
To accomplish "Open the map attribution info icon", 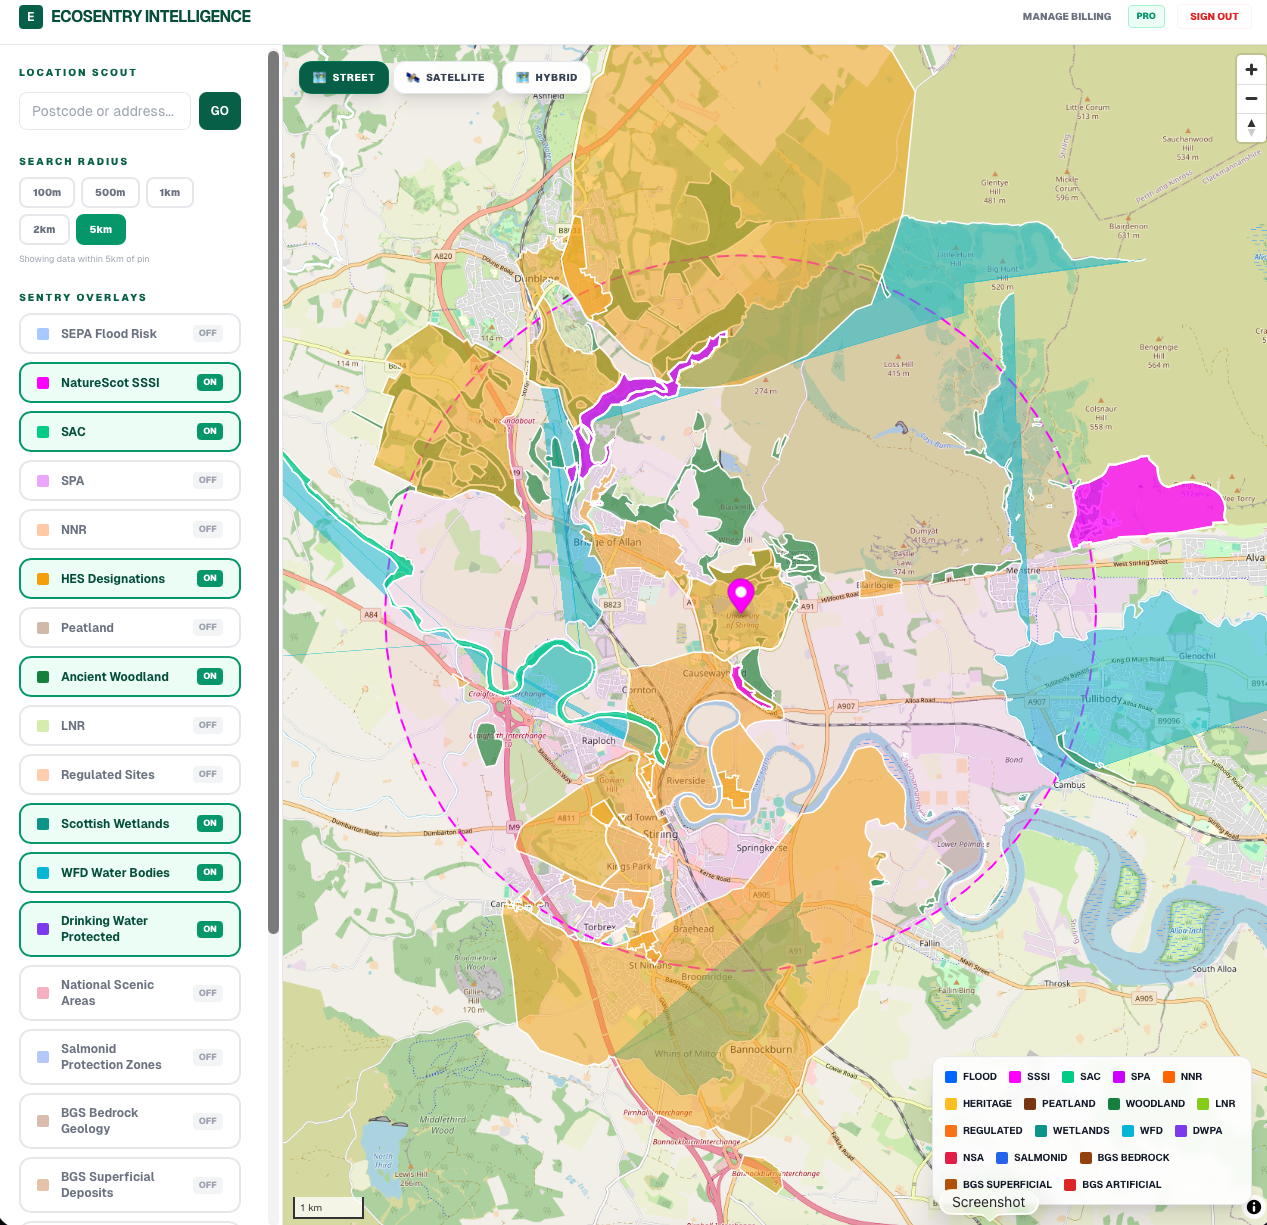I will (x=1253, y=1207).
